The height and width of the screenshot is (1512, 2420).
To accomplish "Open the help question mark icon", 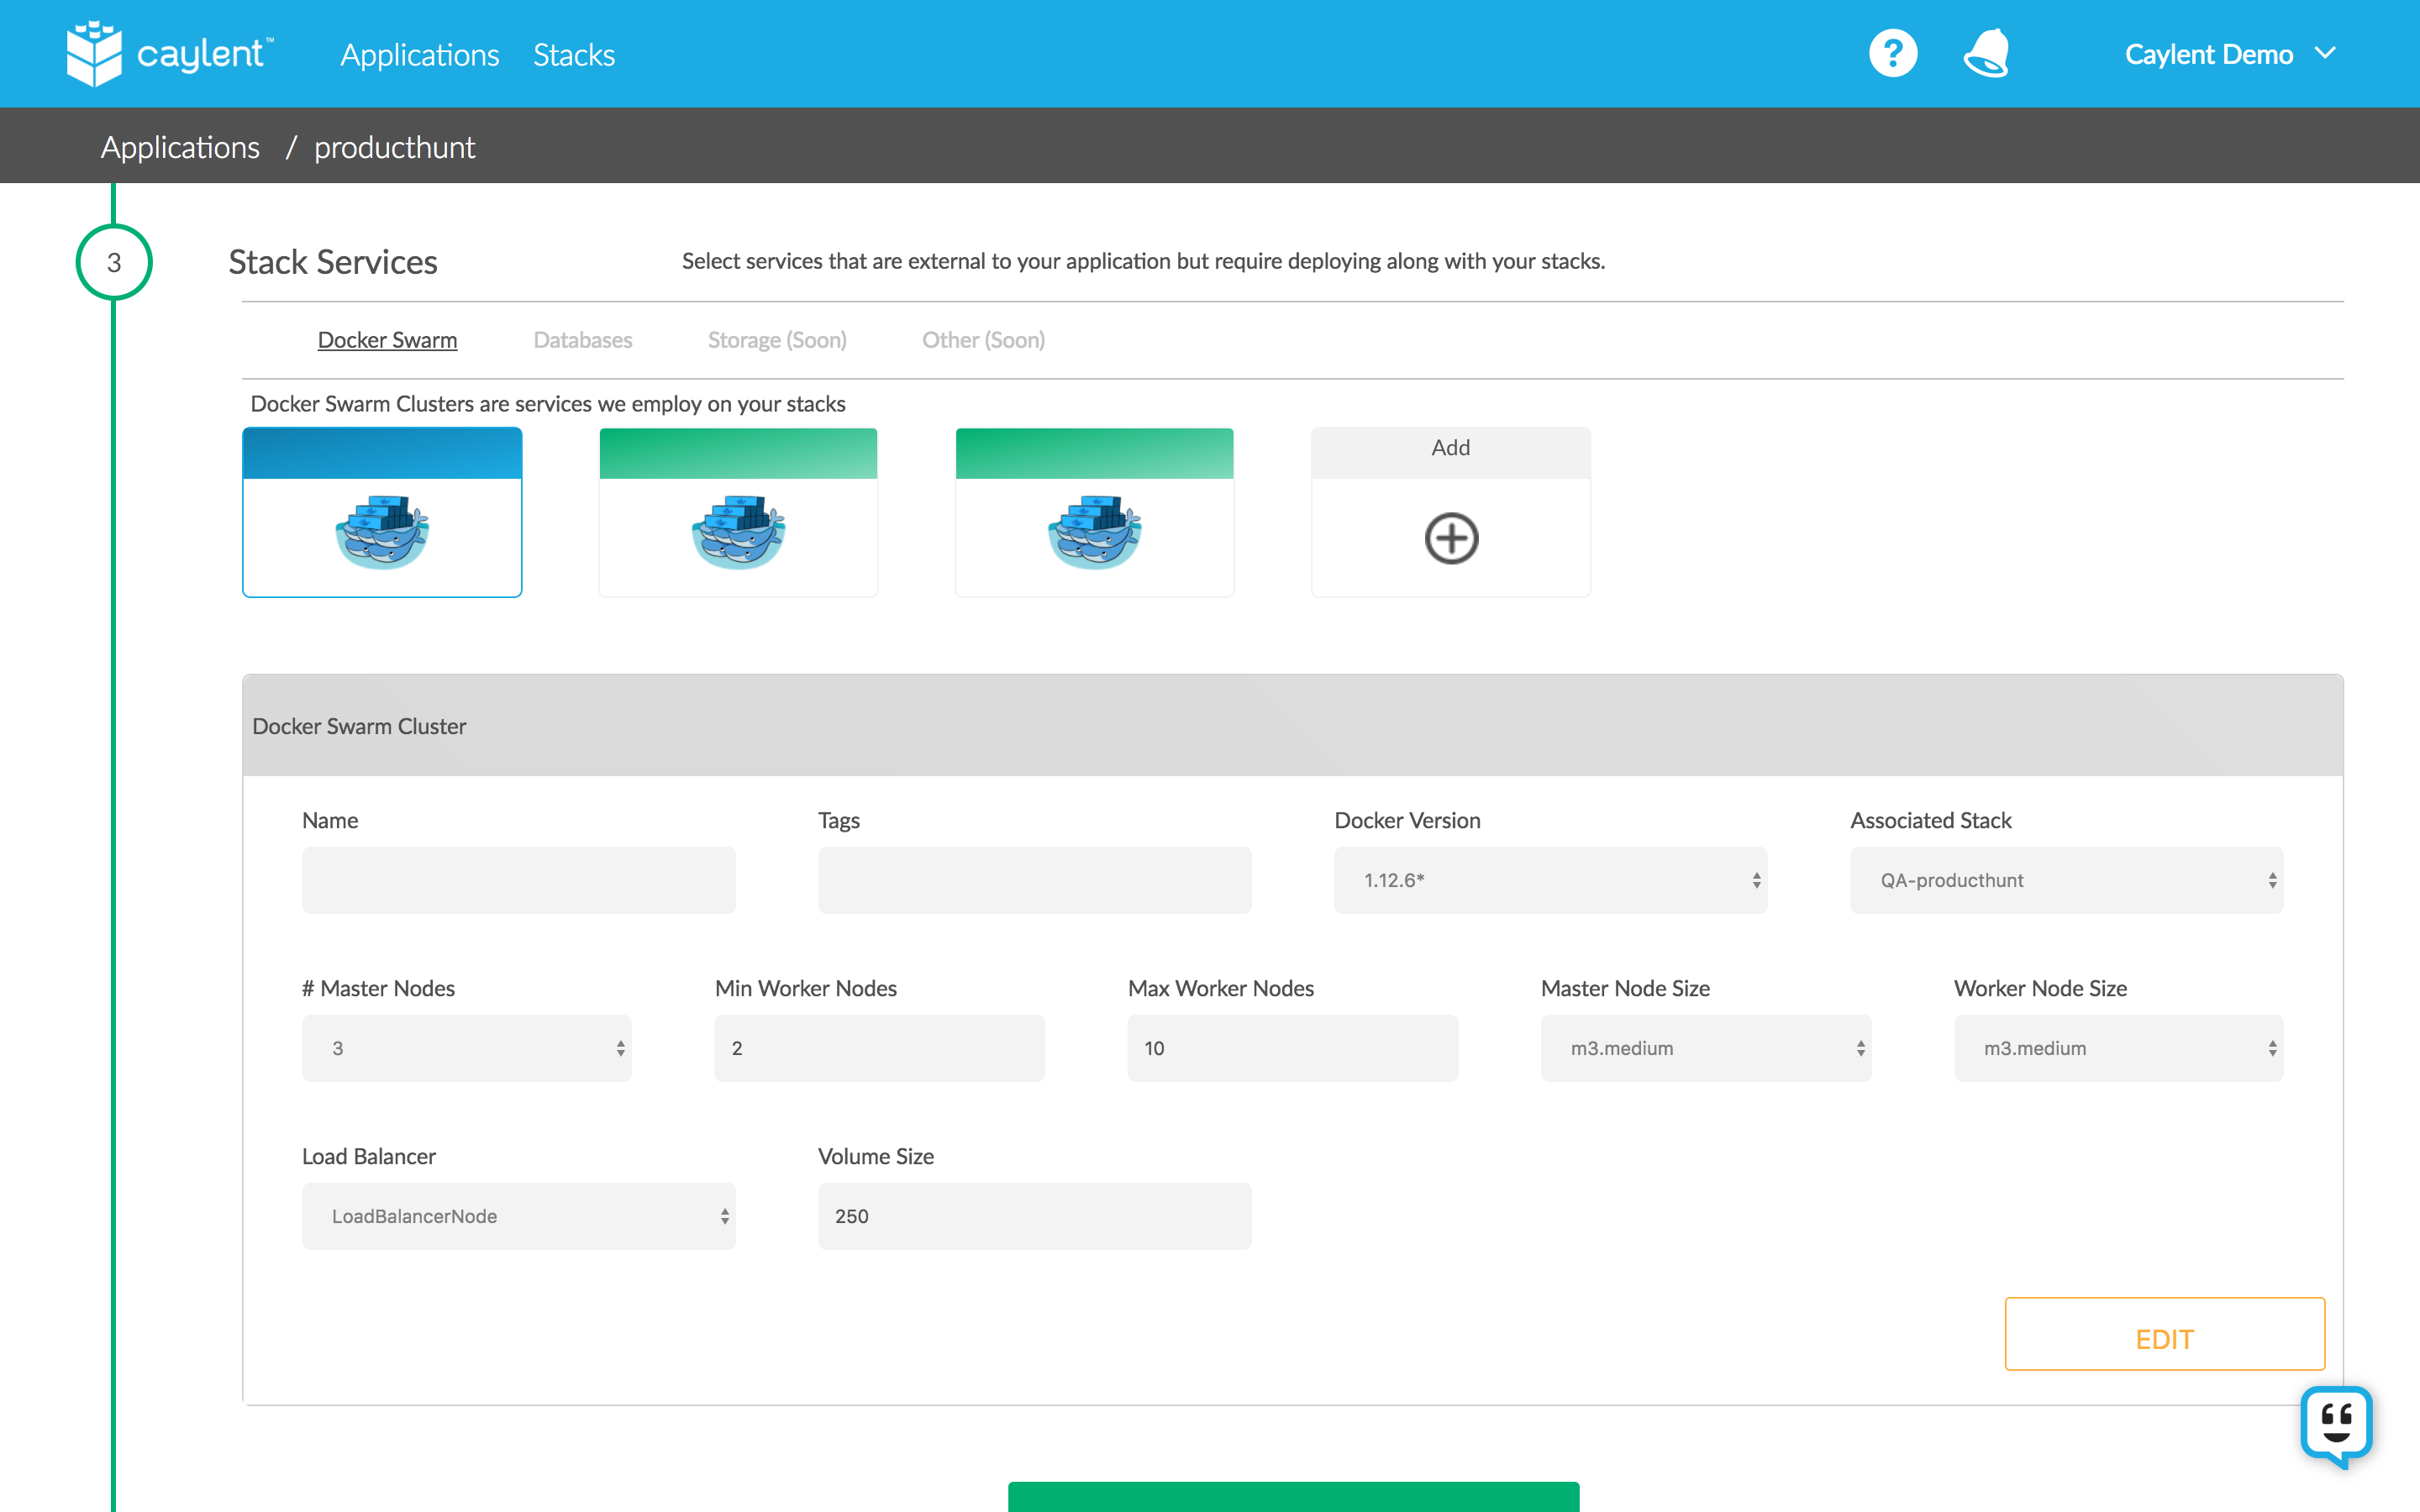I will pos(1892,53).
